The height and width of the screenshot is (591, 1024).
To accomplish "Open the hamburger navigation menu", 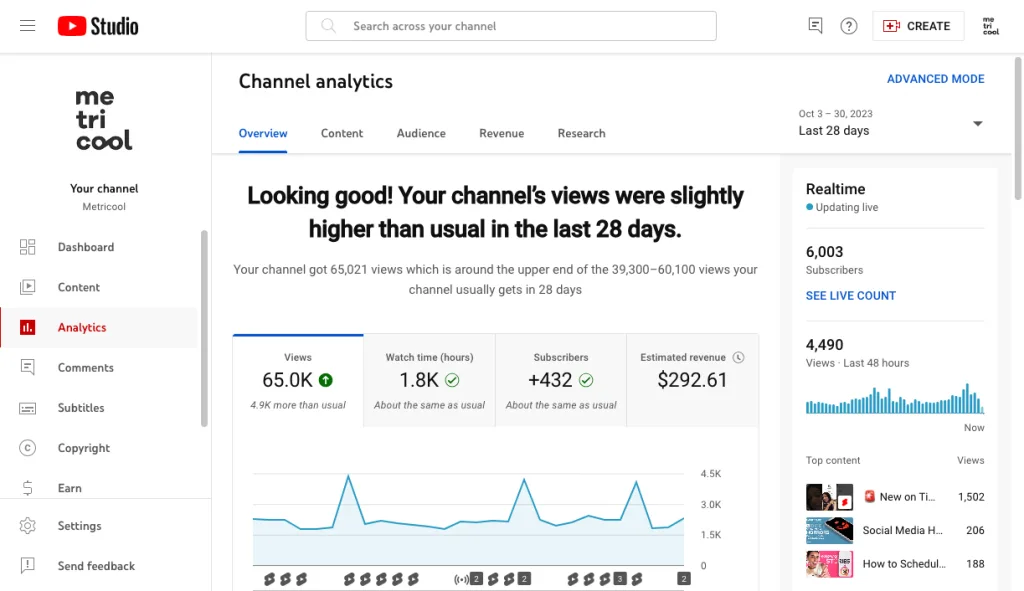I will point(27,26).
